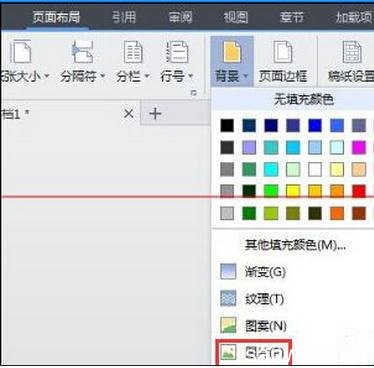Pick the black color swatch
This screenshot has height=368, width=374.
pyautogui.click(x=227, y=126)
